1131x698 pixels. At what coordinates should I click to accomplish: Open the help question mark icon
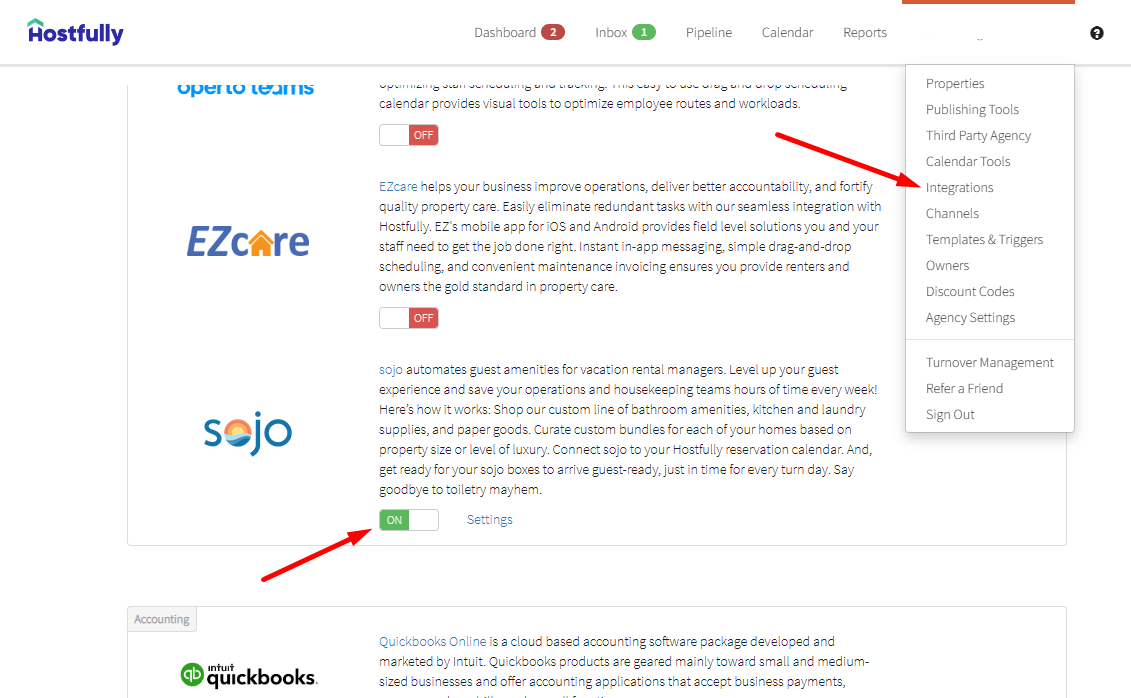pyautogui.click(x=1097, y=33)
